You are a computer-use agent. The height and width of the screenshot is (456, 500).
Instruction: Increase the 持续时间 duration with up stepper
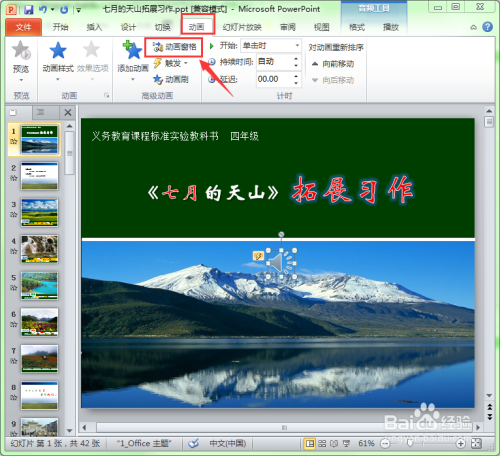[296, 59]
